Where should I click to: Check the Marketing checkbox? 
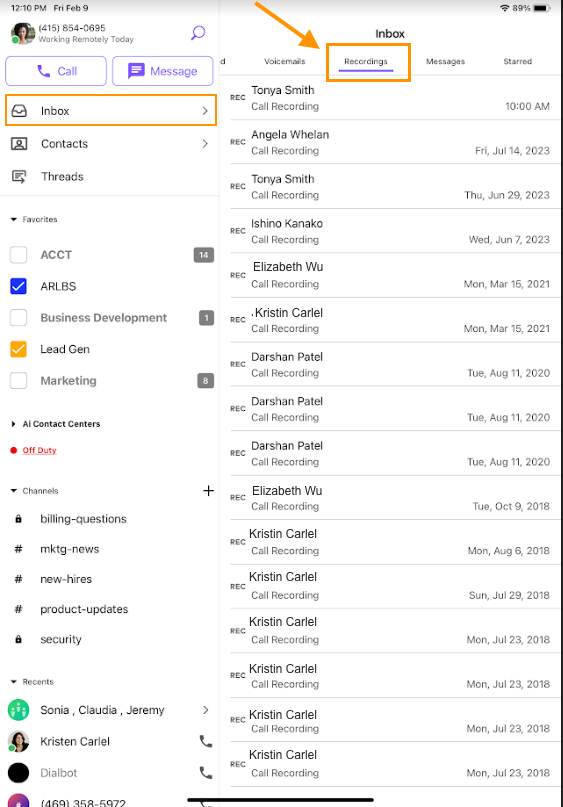click(x=19, y=381)
